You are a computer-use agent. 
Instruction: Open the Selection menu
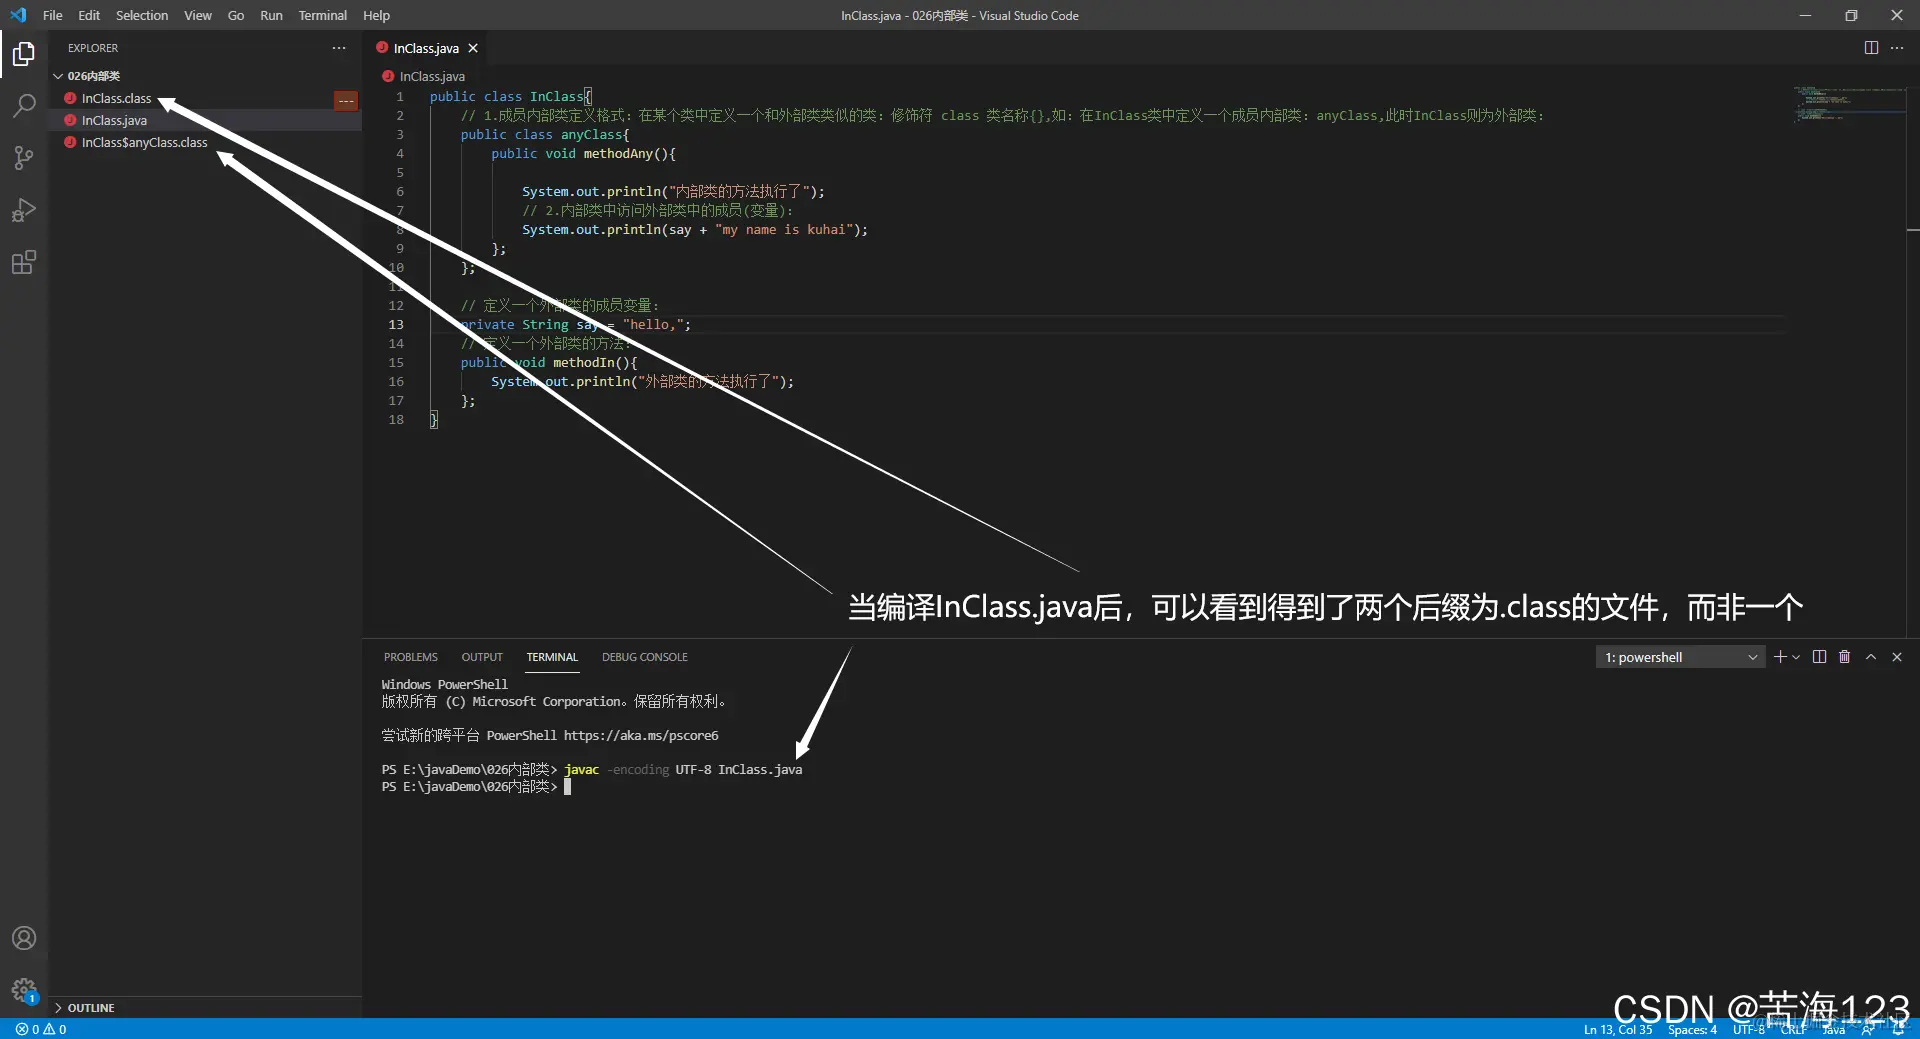point(142,15)
